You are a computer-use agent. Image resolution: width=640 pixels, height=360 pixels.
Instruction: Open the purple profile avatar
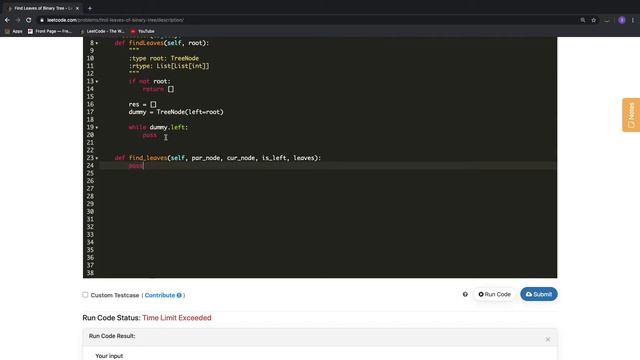(622, 20)
